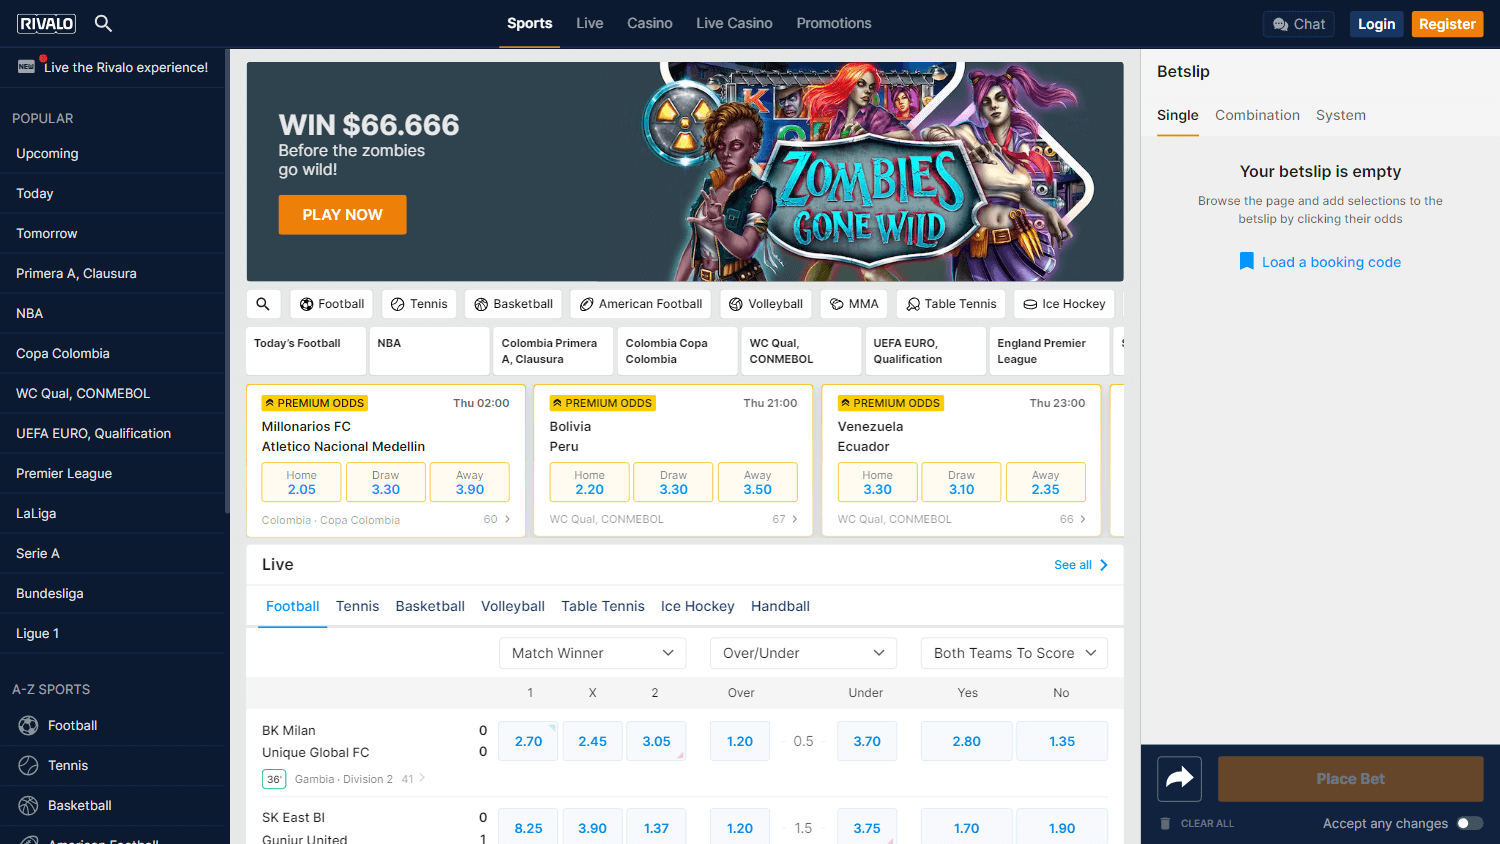The image size is (1500, 844).
Task: Click the booking code bookmark icon
Action: (1247, 262)
